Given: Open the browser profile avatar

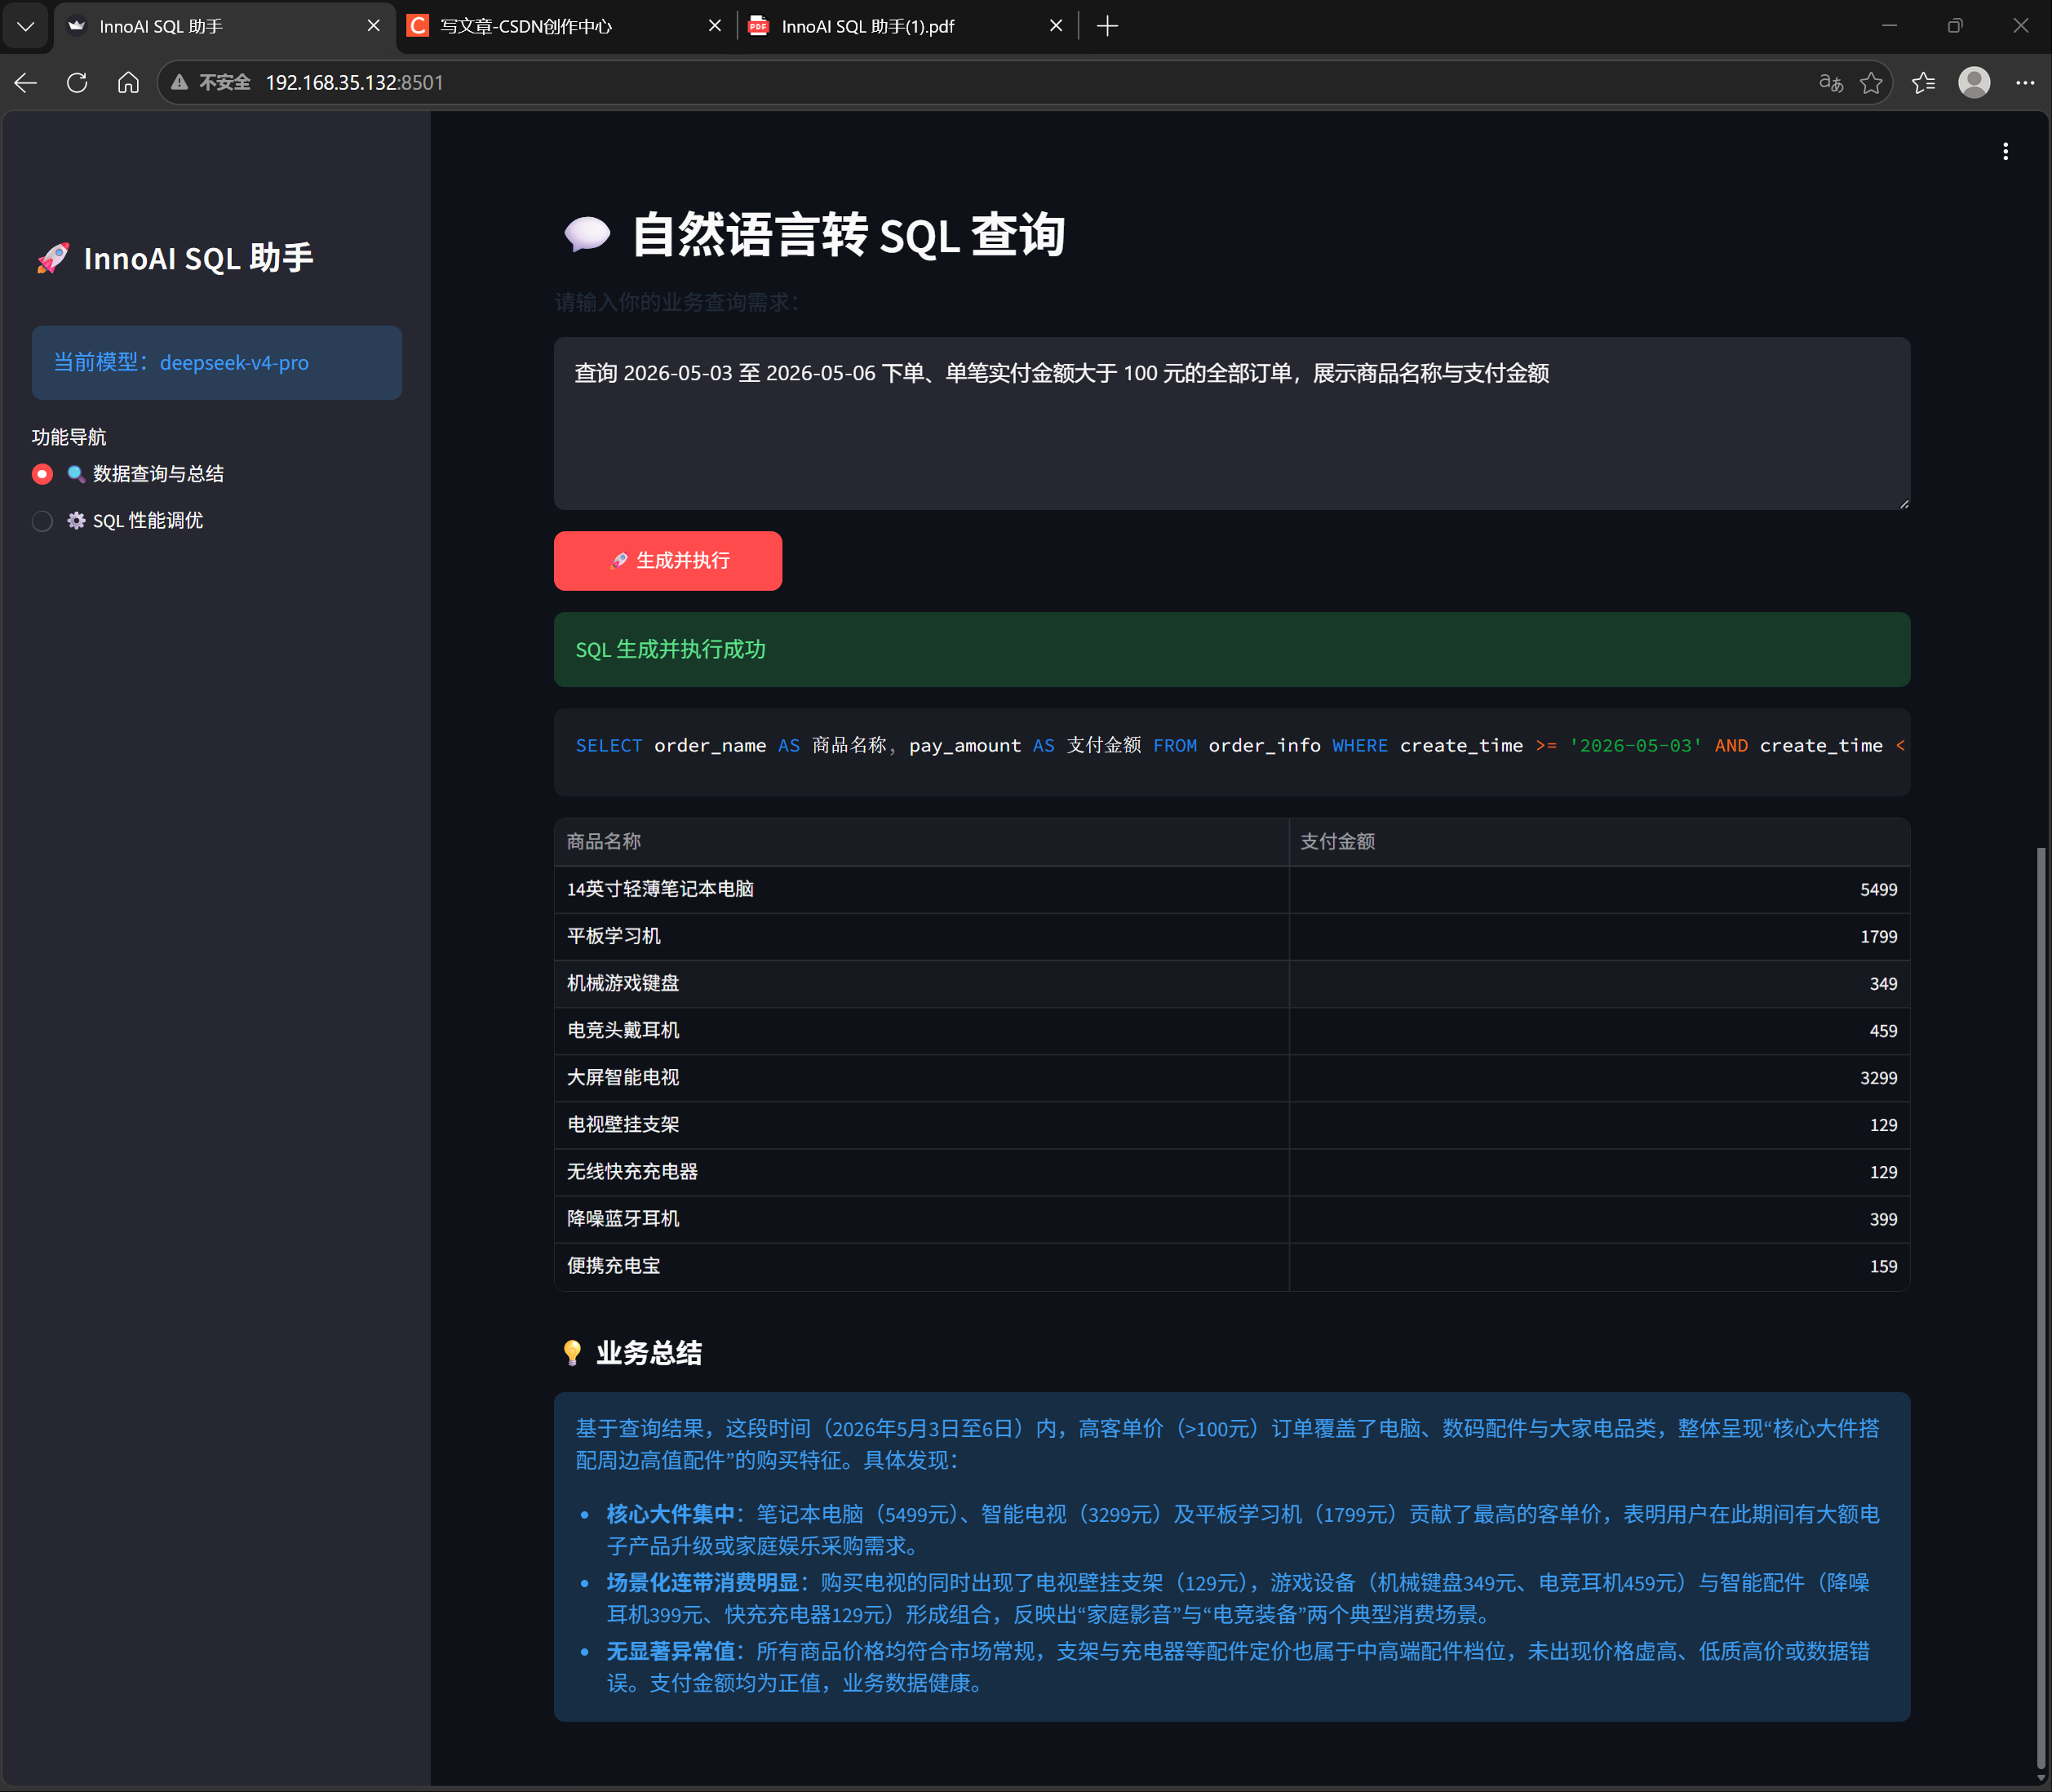Looking at the screenshot, I should coord(1974,82).
